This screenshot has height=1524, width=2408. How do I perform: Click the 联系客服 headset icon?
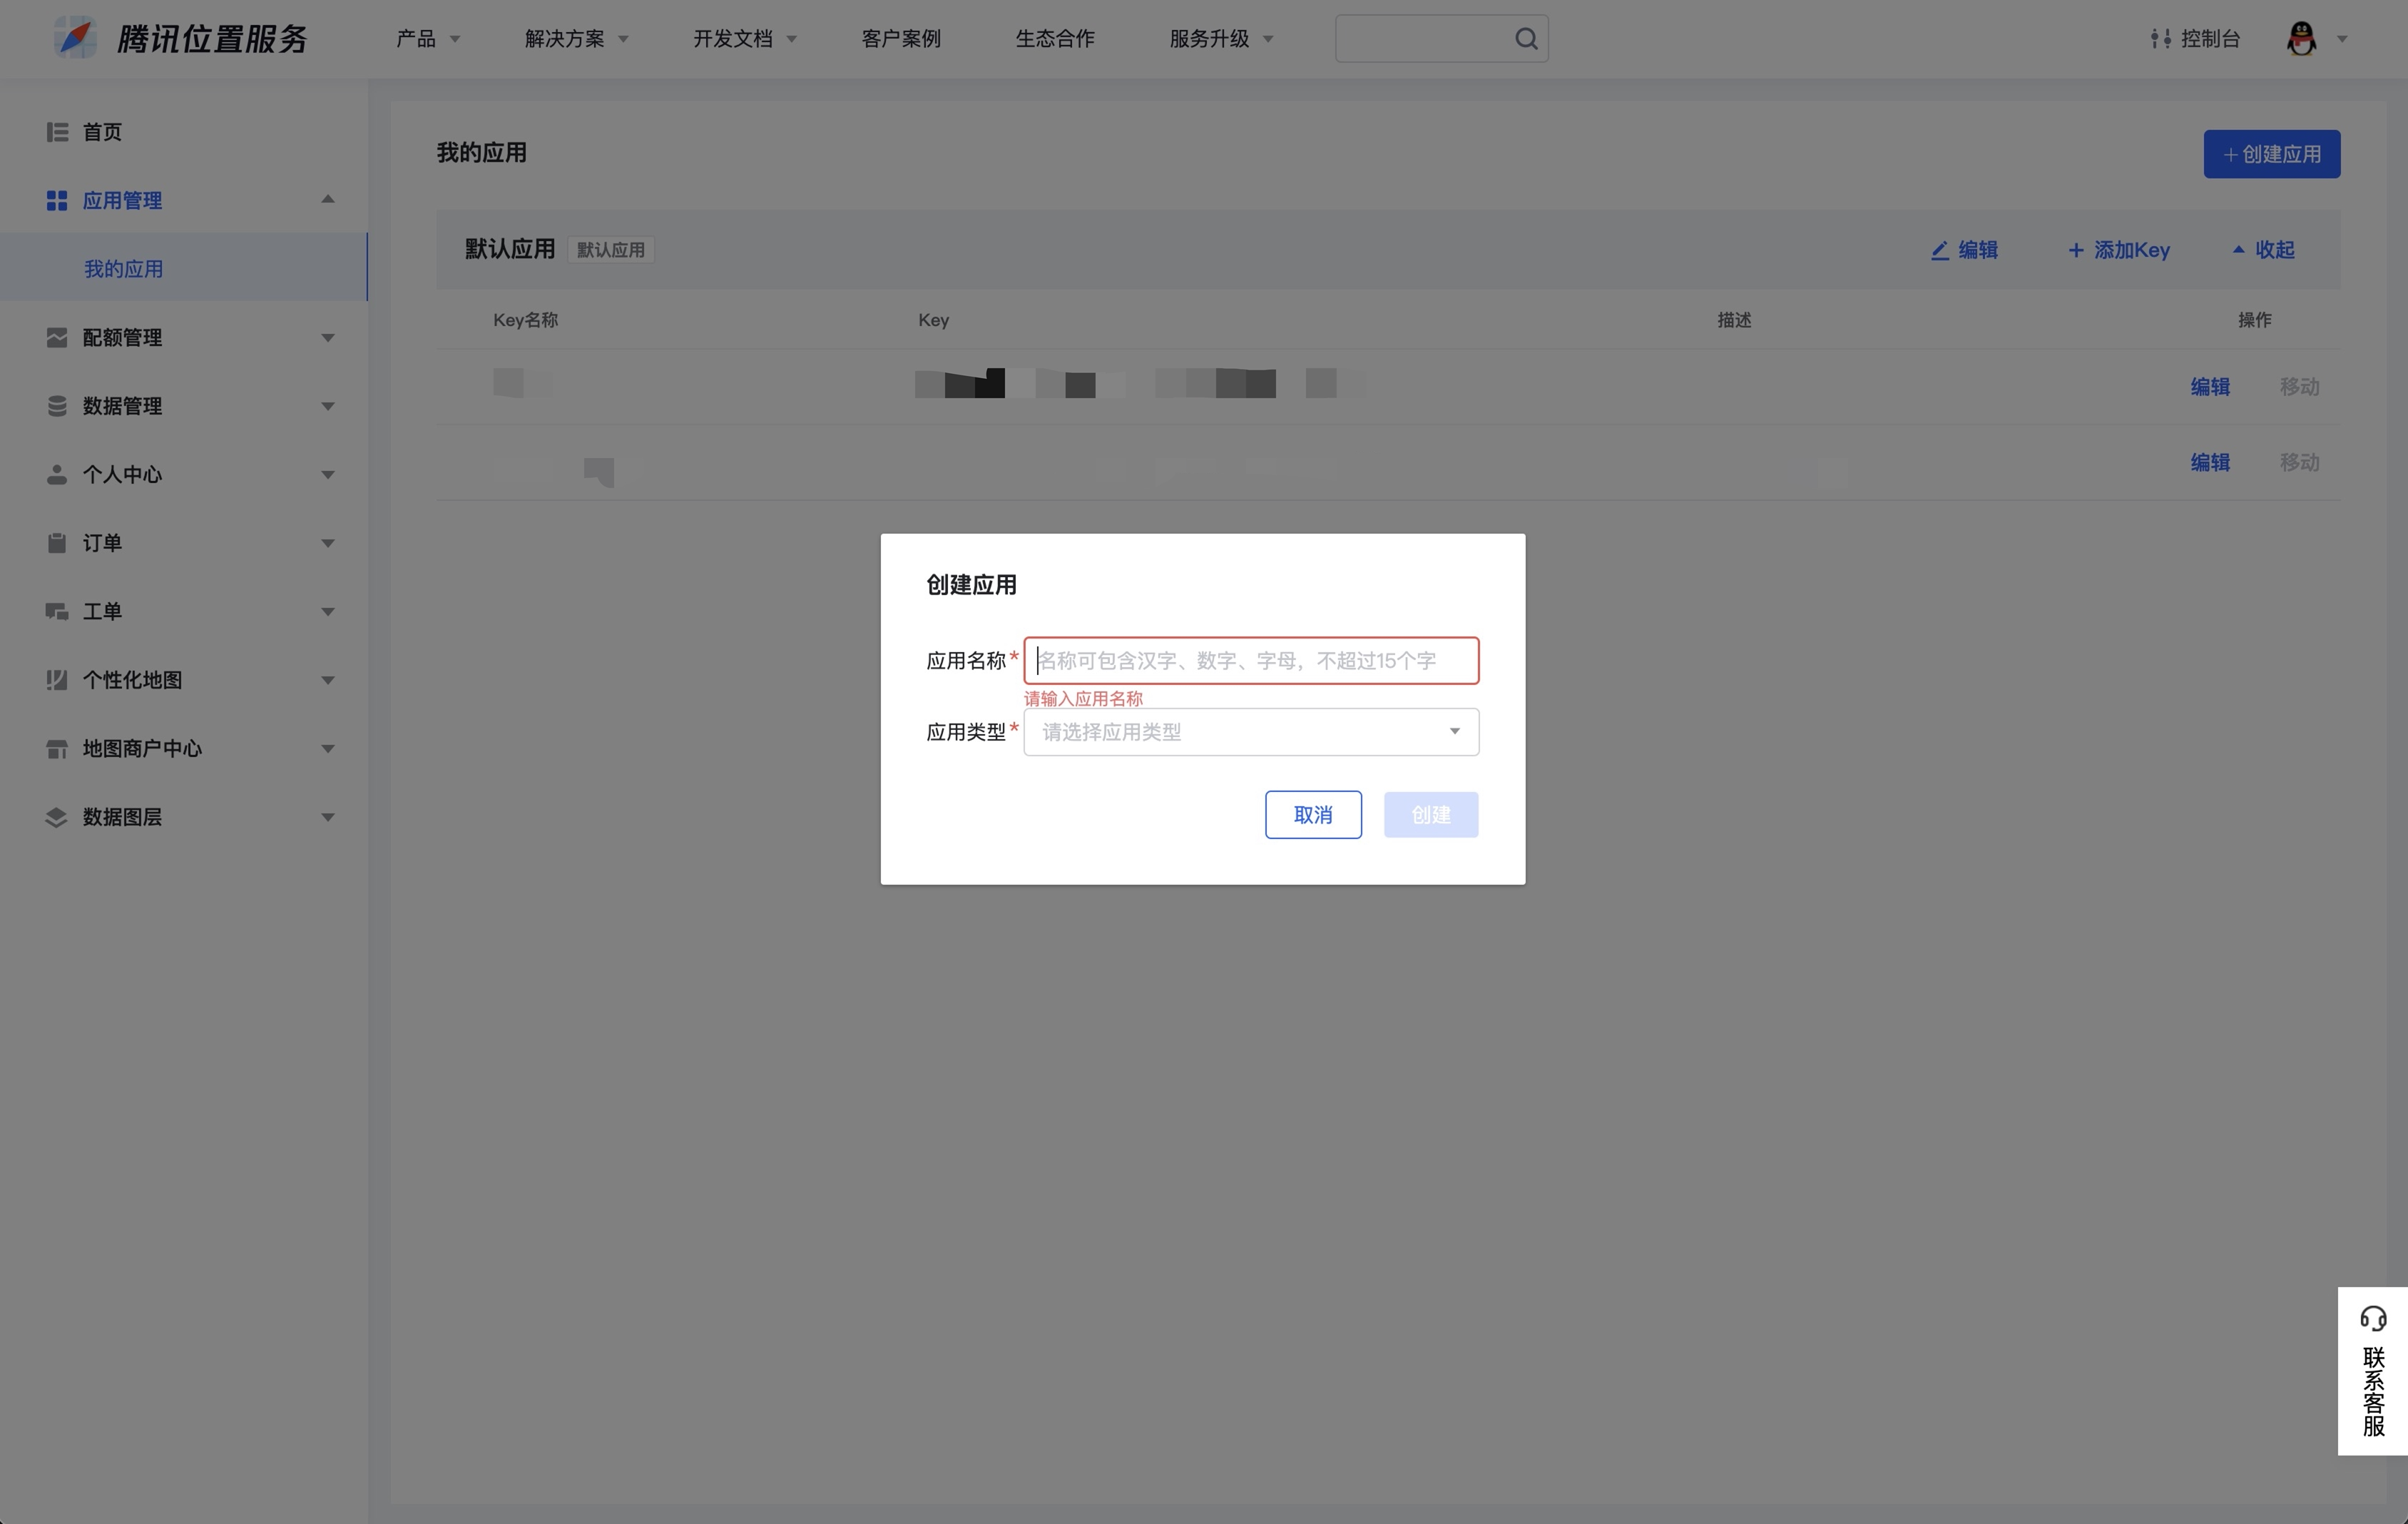[x=2372, y=1318]
